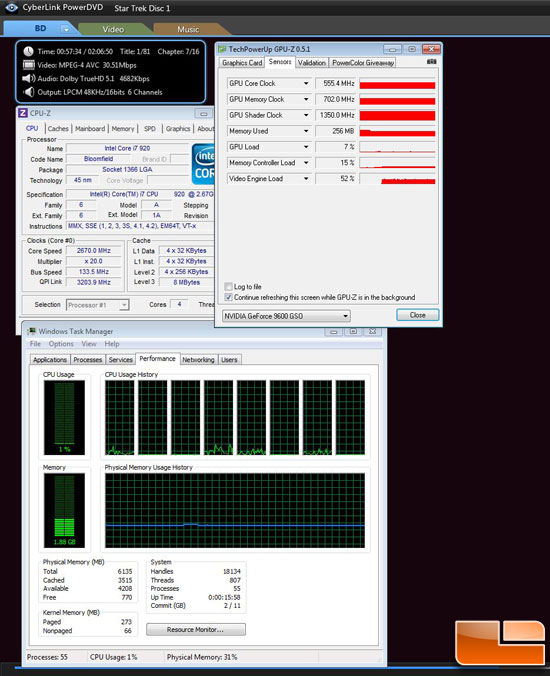Switch to Task Manager Services tab
The width and height of the screenshot is (550, 676).
coord(120,360)
